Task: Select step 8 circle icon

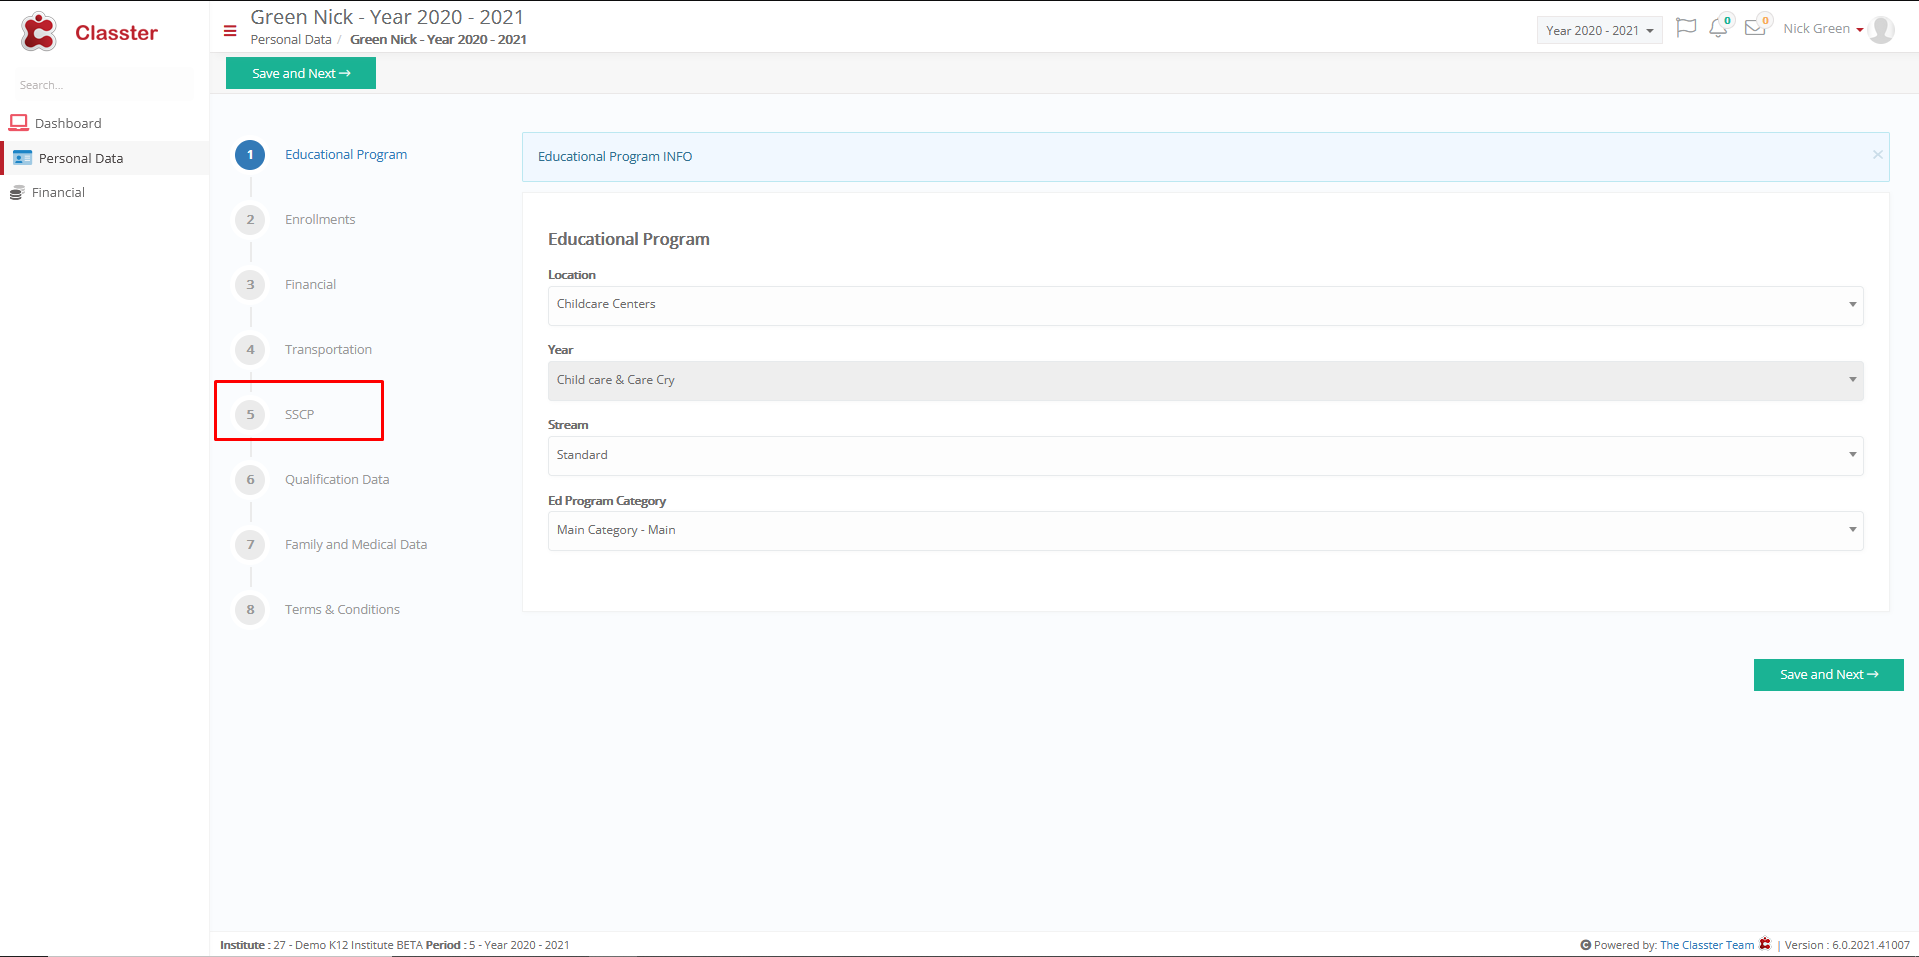Action: click(x=250, y=610)
